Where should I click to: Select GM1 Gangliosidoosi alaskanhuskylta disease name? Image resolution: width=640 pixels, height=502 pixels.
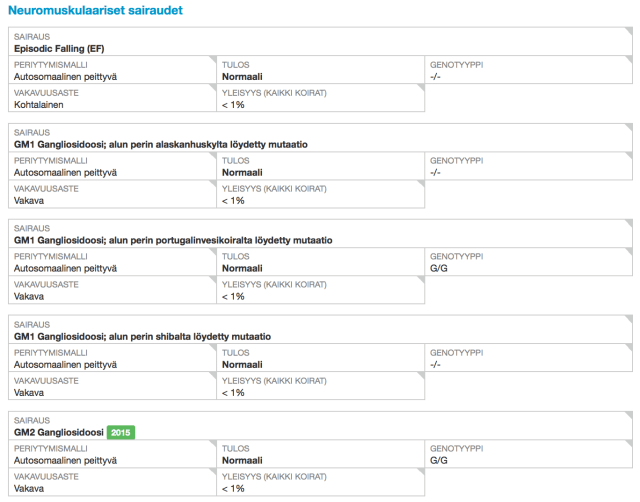tap(161, 144)
